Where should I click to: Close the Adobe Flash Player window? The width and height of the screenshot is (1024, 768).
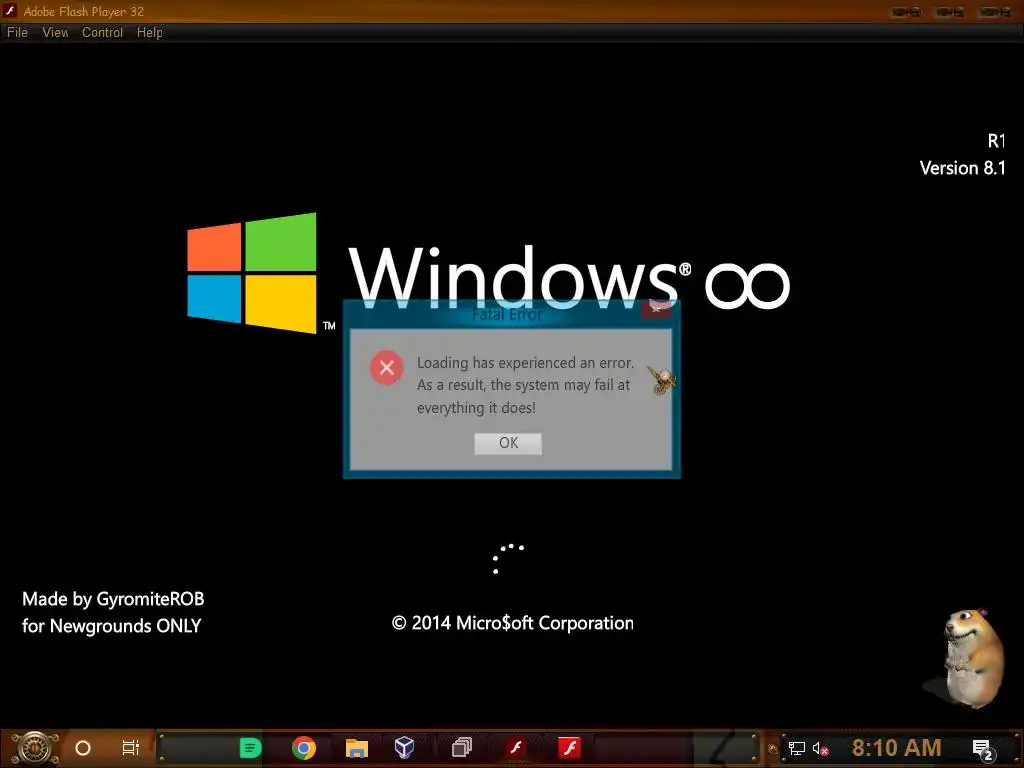995,12
